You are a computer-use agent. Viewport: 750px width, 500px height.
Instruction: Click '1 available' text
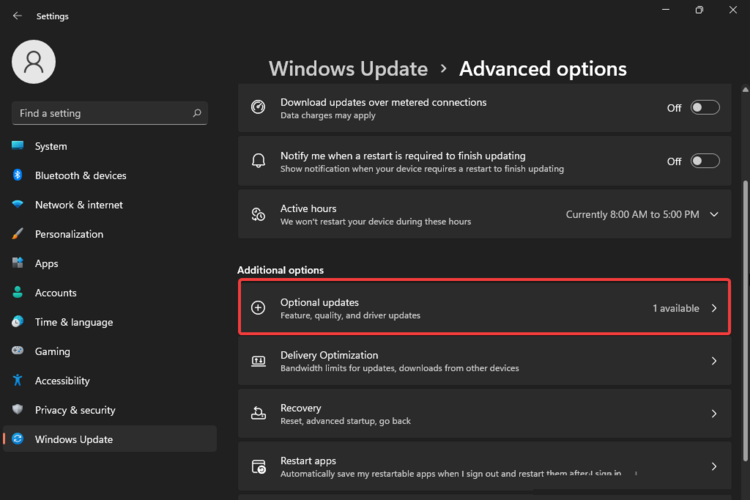676,308
